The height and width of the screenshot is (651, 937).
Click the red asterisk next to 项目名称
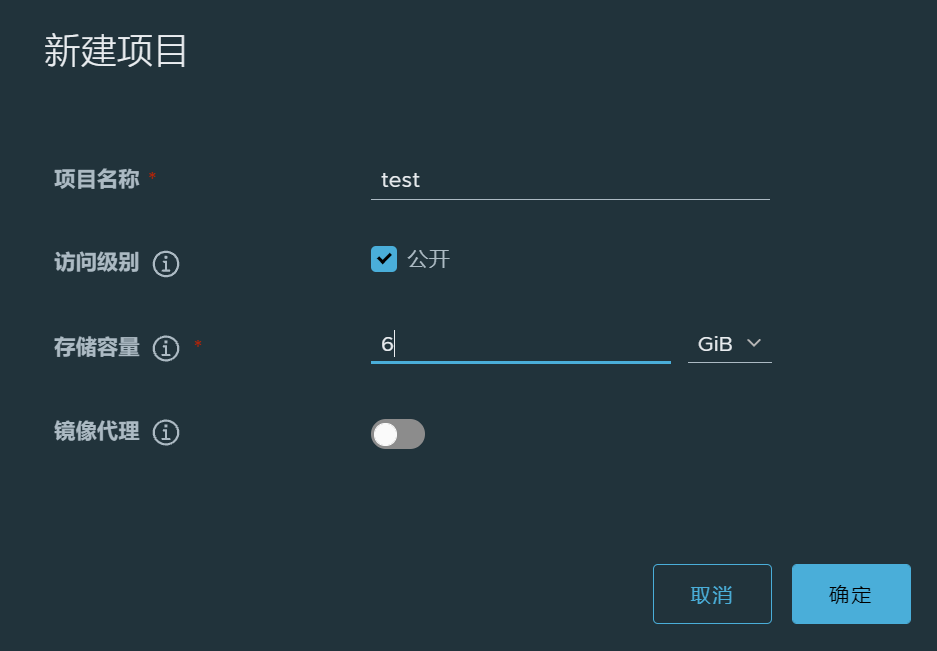tap(153, 177)
